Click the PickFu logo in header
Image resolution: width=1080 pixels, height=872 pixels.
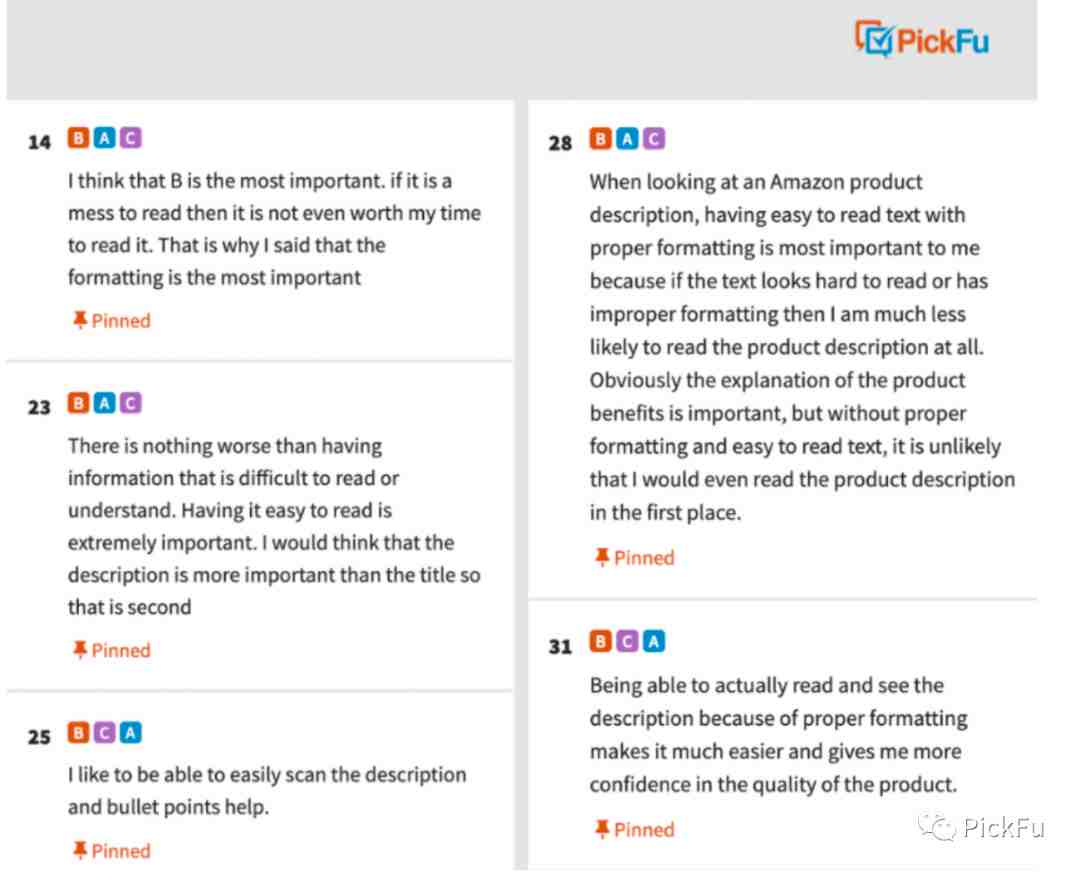click(x=922, y=39)
